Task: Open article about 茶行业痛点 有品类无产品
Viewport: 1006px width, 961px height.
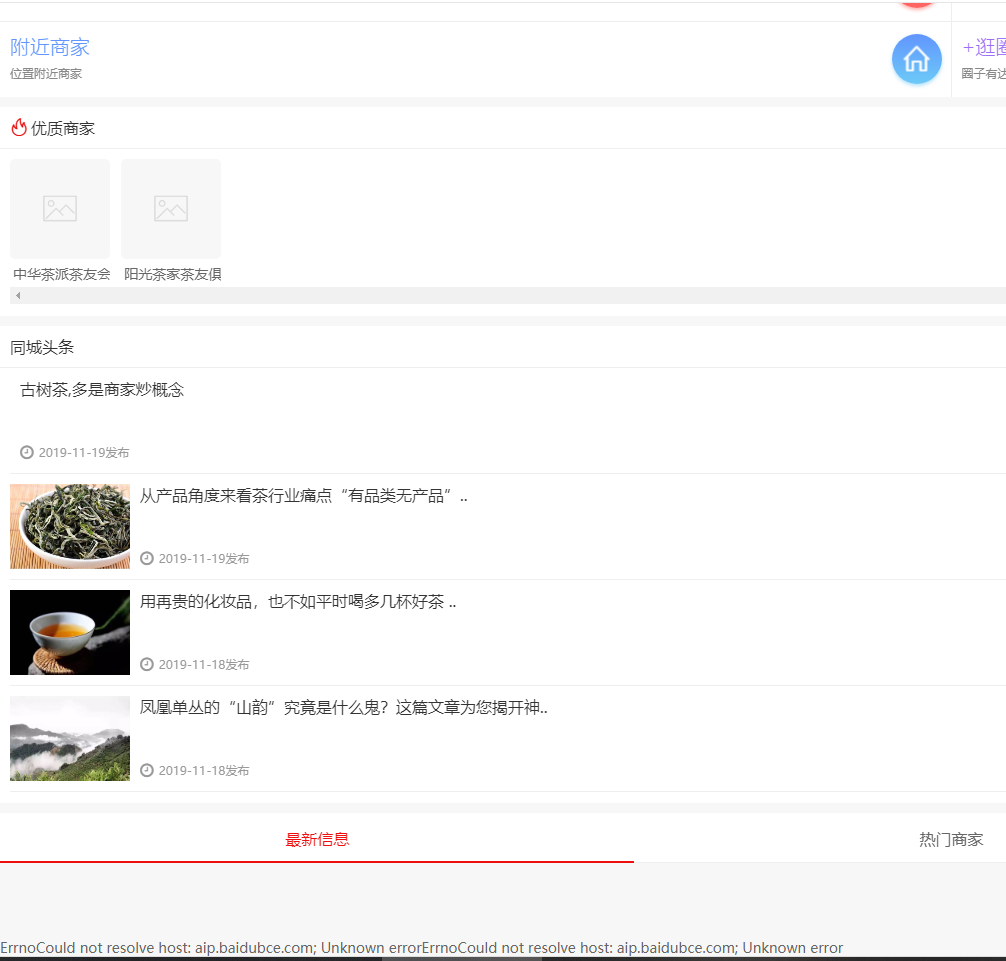Action: pyautogui.click(x=303, y=496)
